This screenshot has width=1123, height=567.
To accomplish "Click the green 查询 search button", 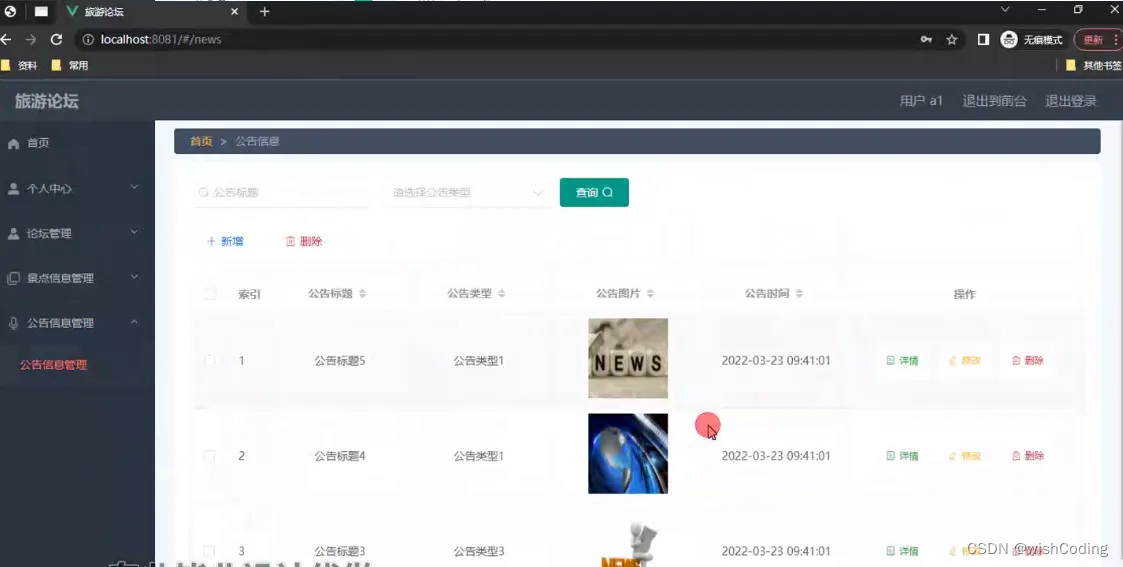I will pos(594,192).
